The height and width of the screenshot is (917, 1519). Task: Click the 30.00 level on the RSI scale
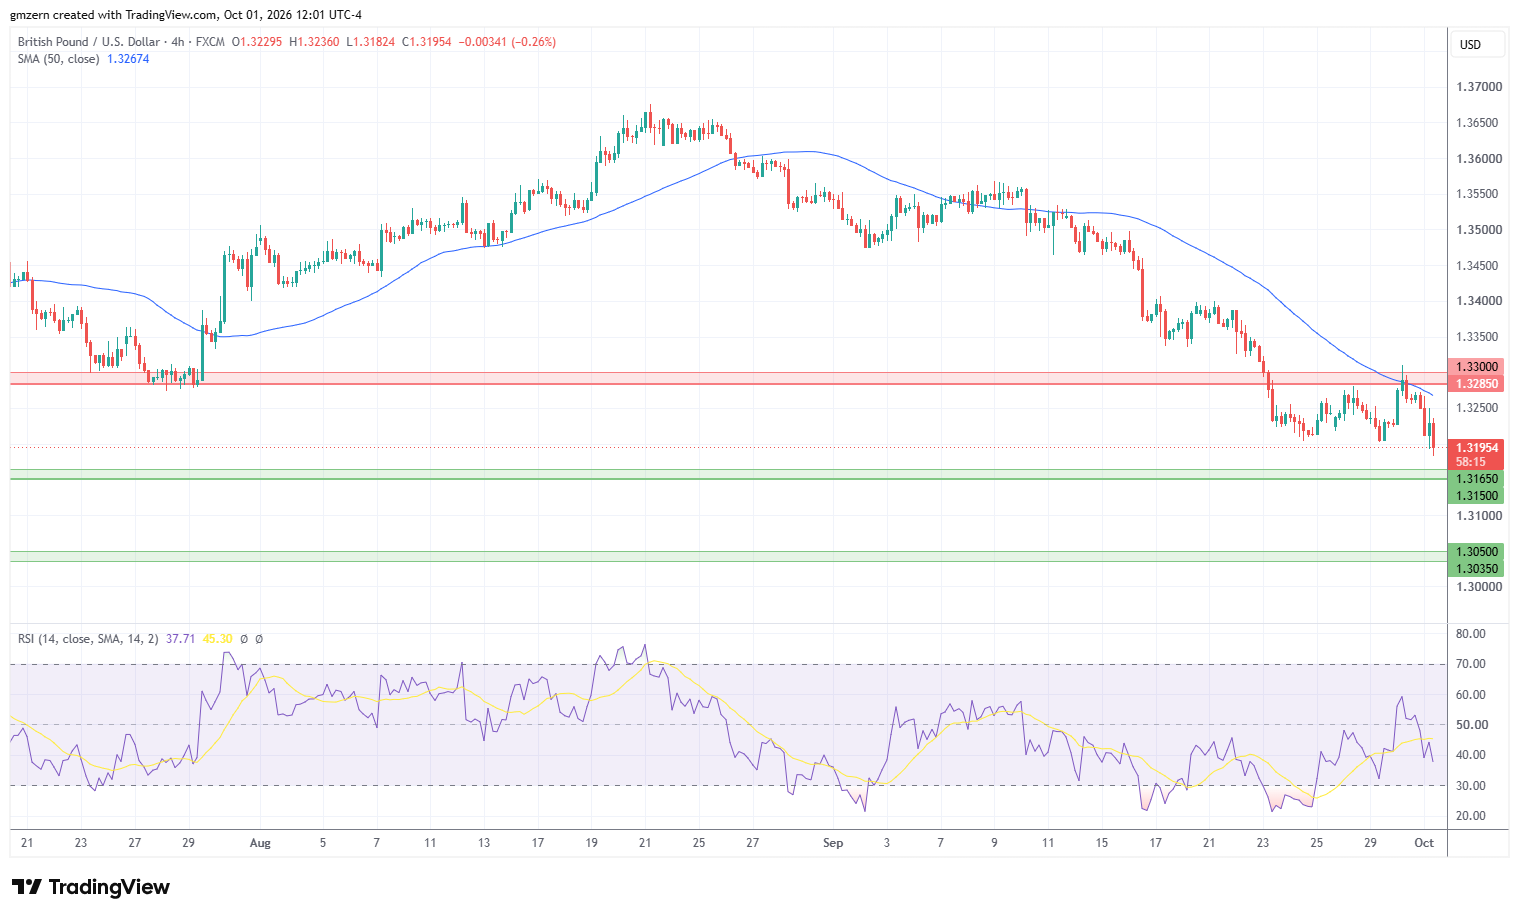point(1471,786)
